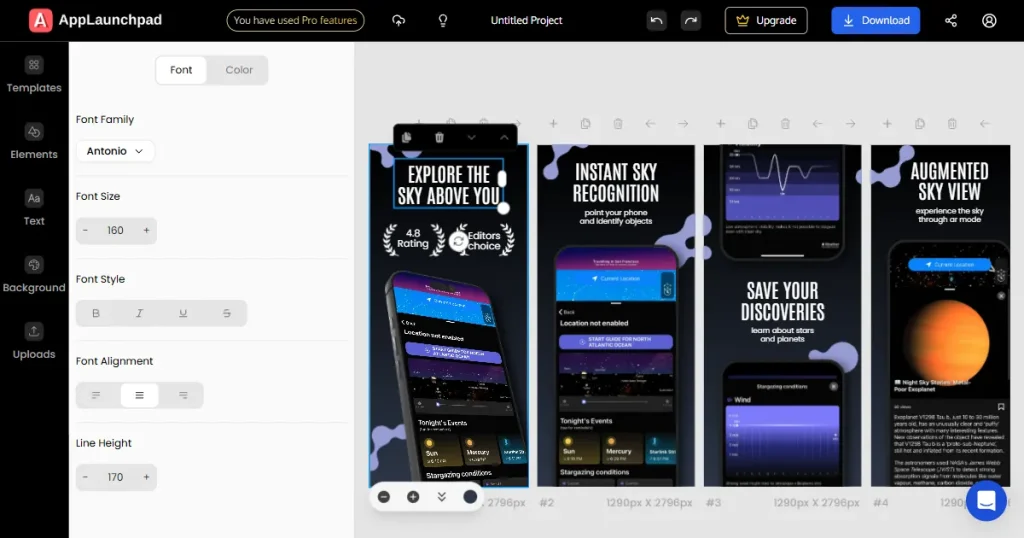Screen dimensions: 1024x538
Task: Click the swap icon on Editors choice badge
Action: click(458, 241)
